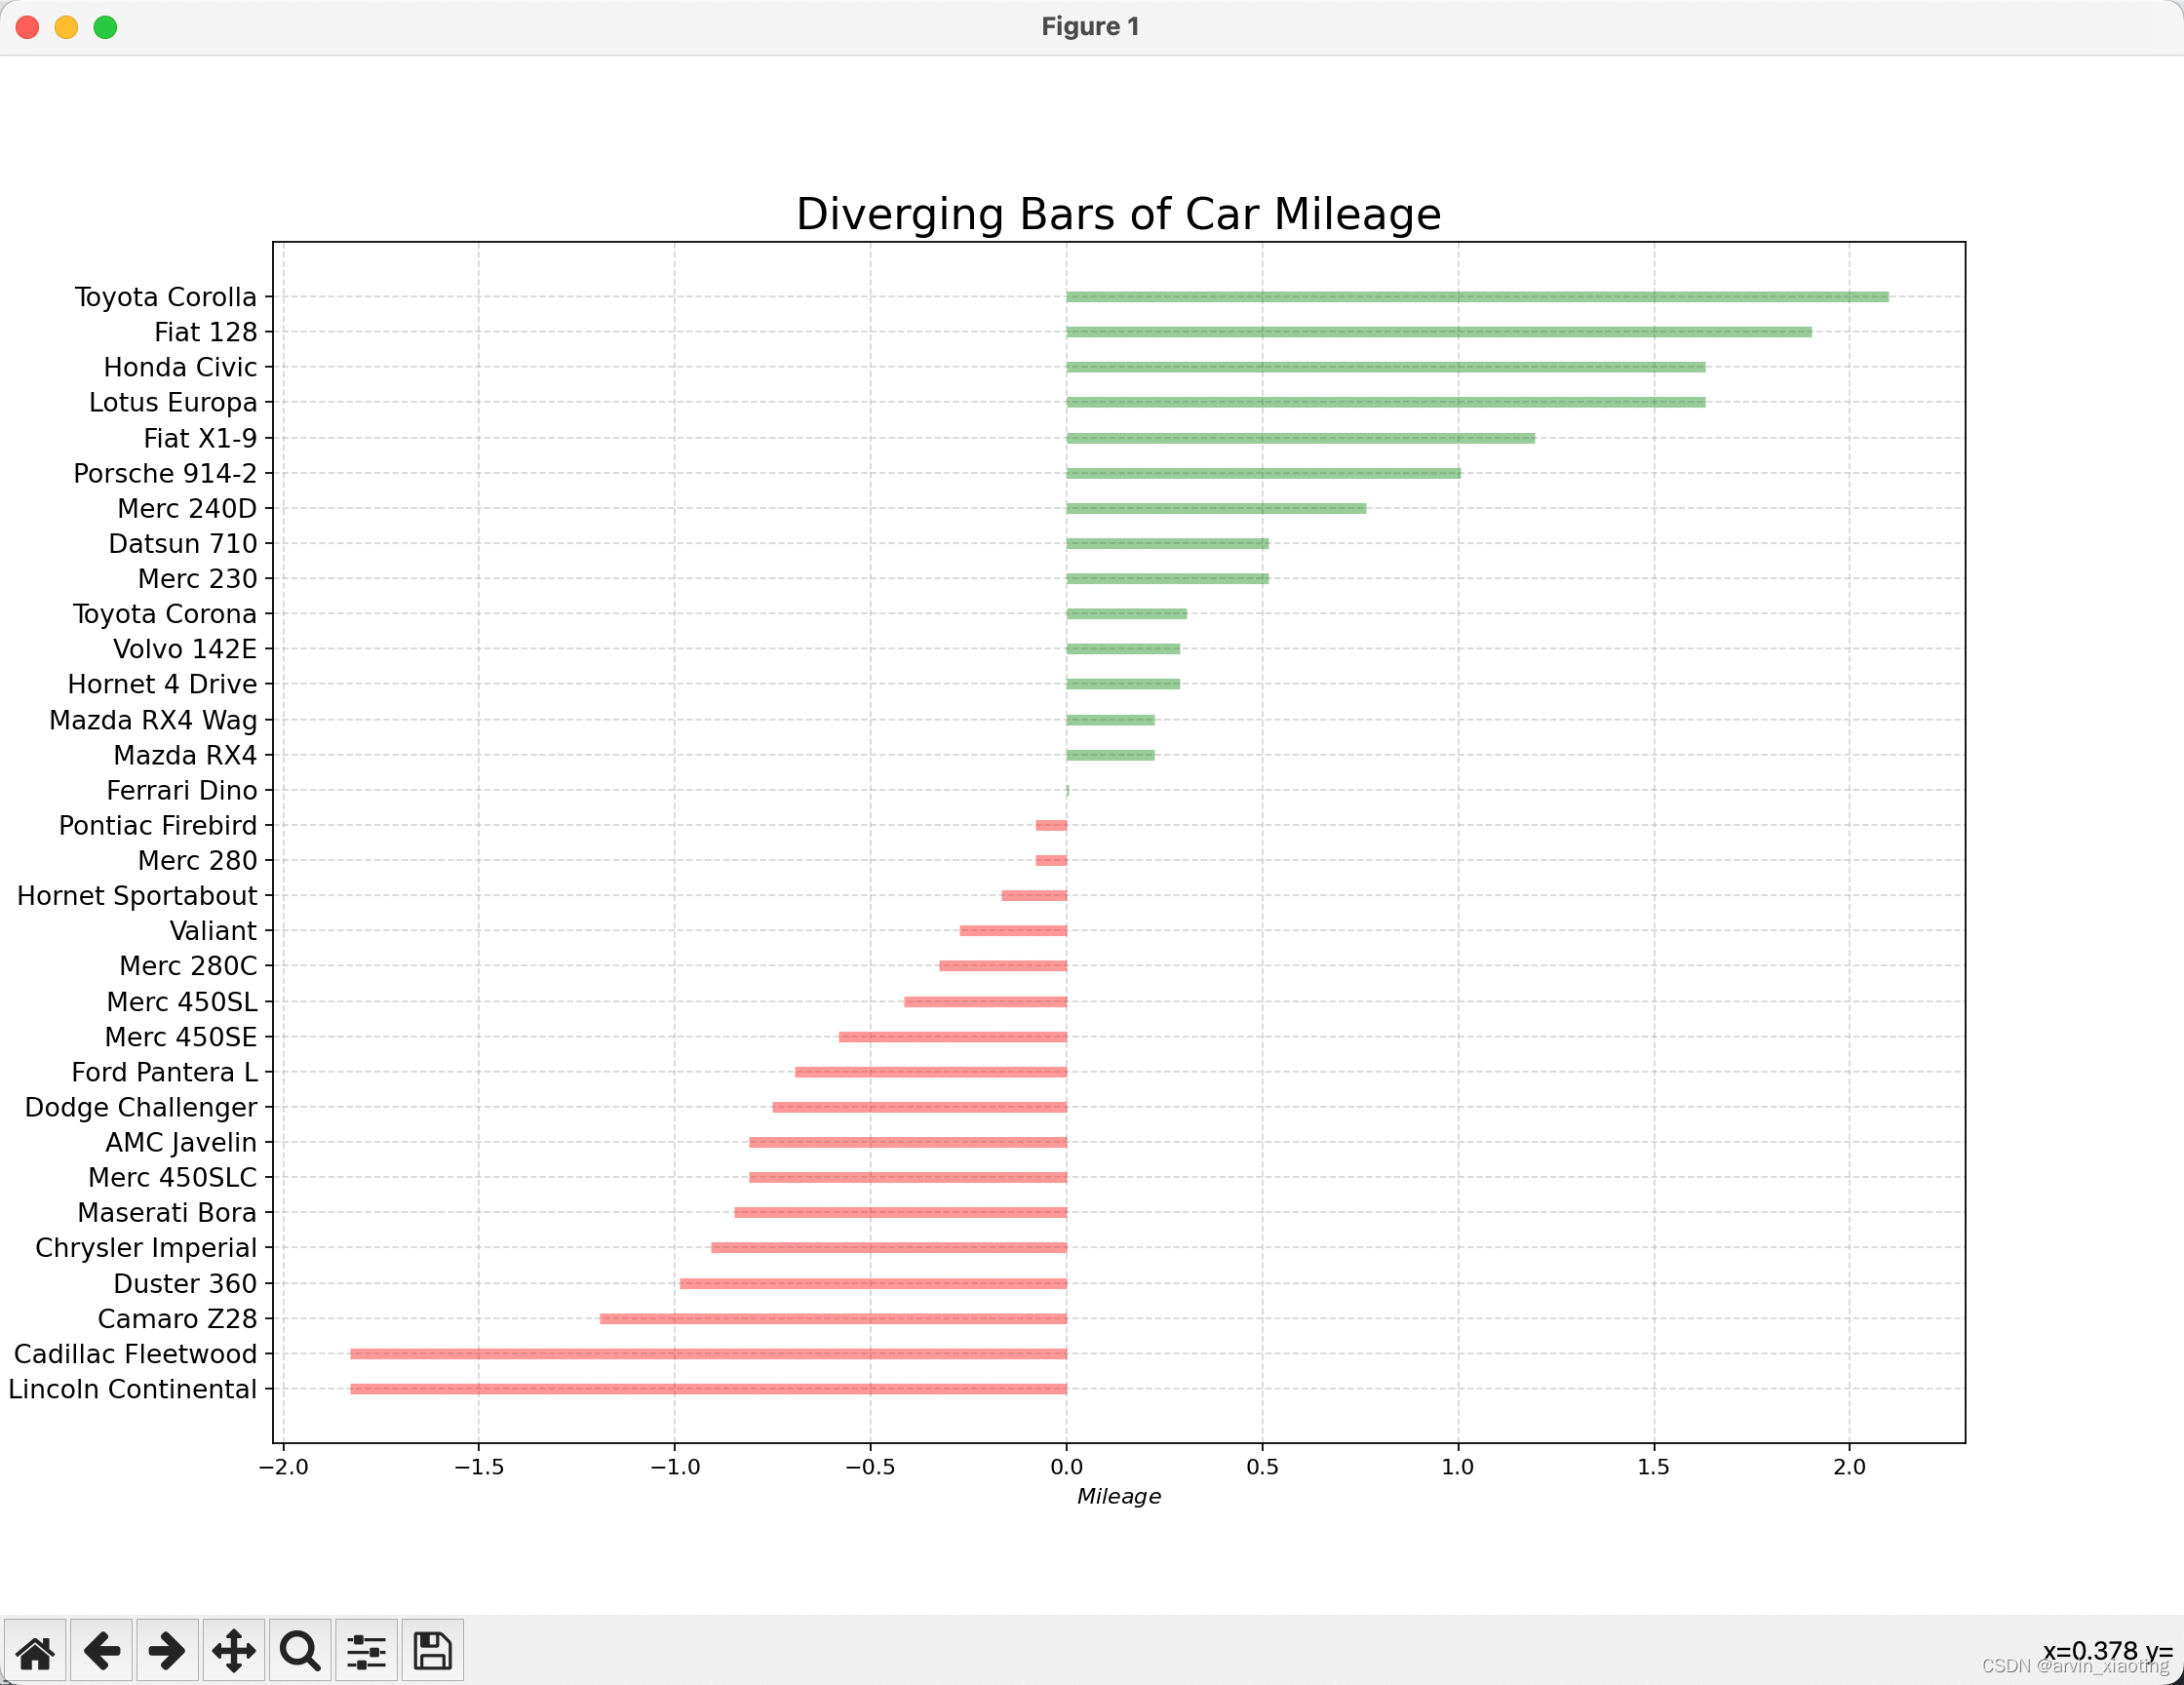Click the Fiat 128 green bar

click(1438, 332)
